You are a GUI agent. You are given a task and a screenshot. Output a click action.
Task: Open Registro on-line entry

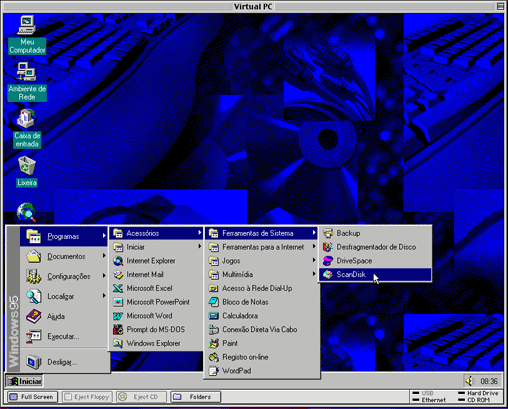262,357
